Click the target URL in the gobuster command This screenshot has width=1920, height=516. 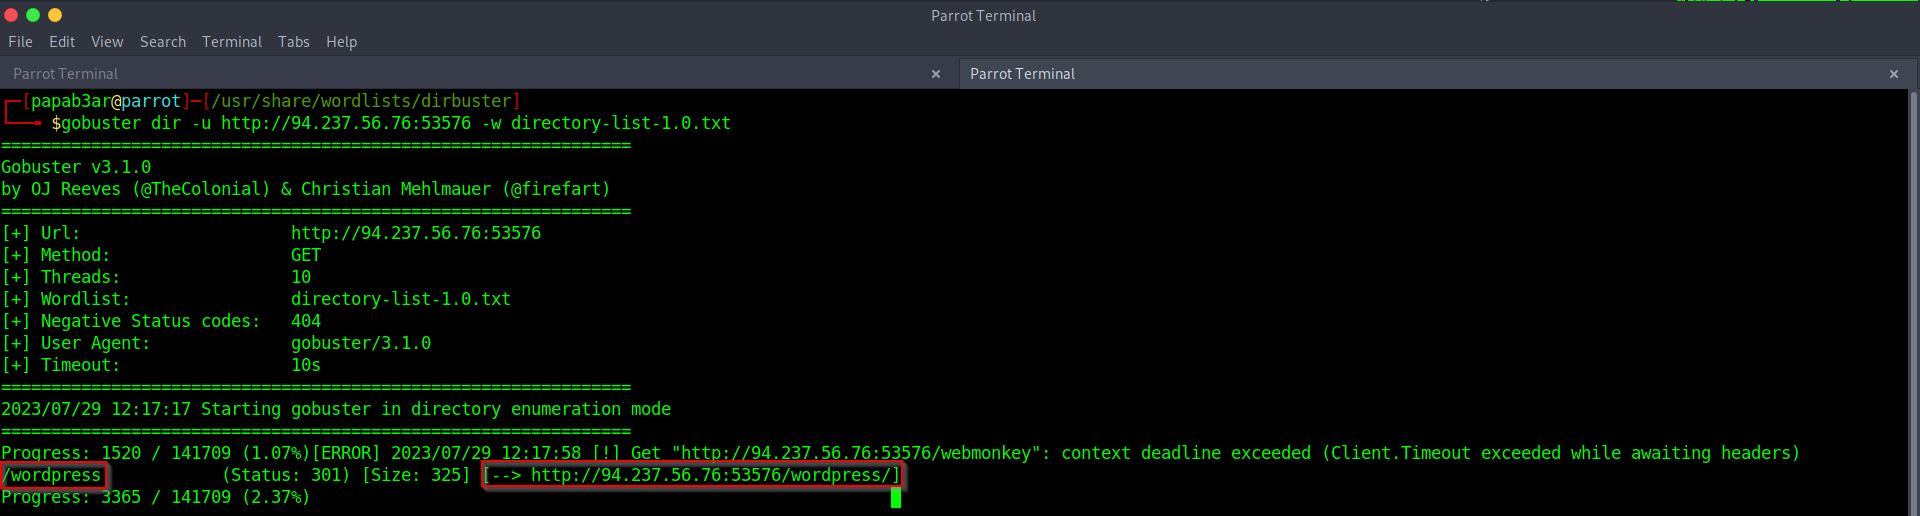click(x=345, y=123)
